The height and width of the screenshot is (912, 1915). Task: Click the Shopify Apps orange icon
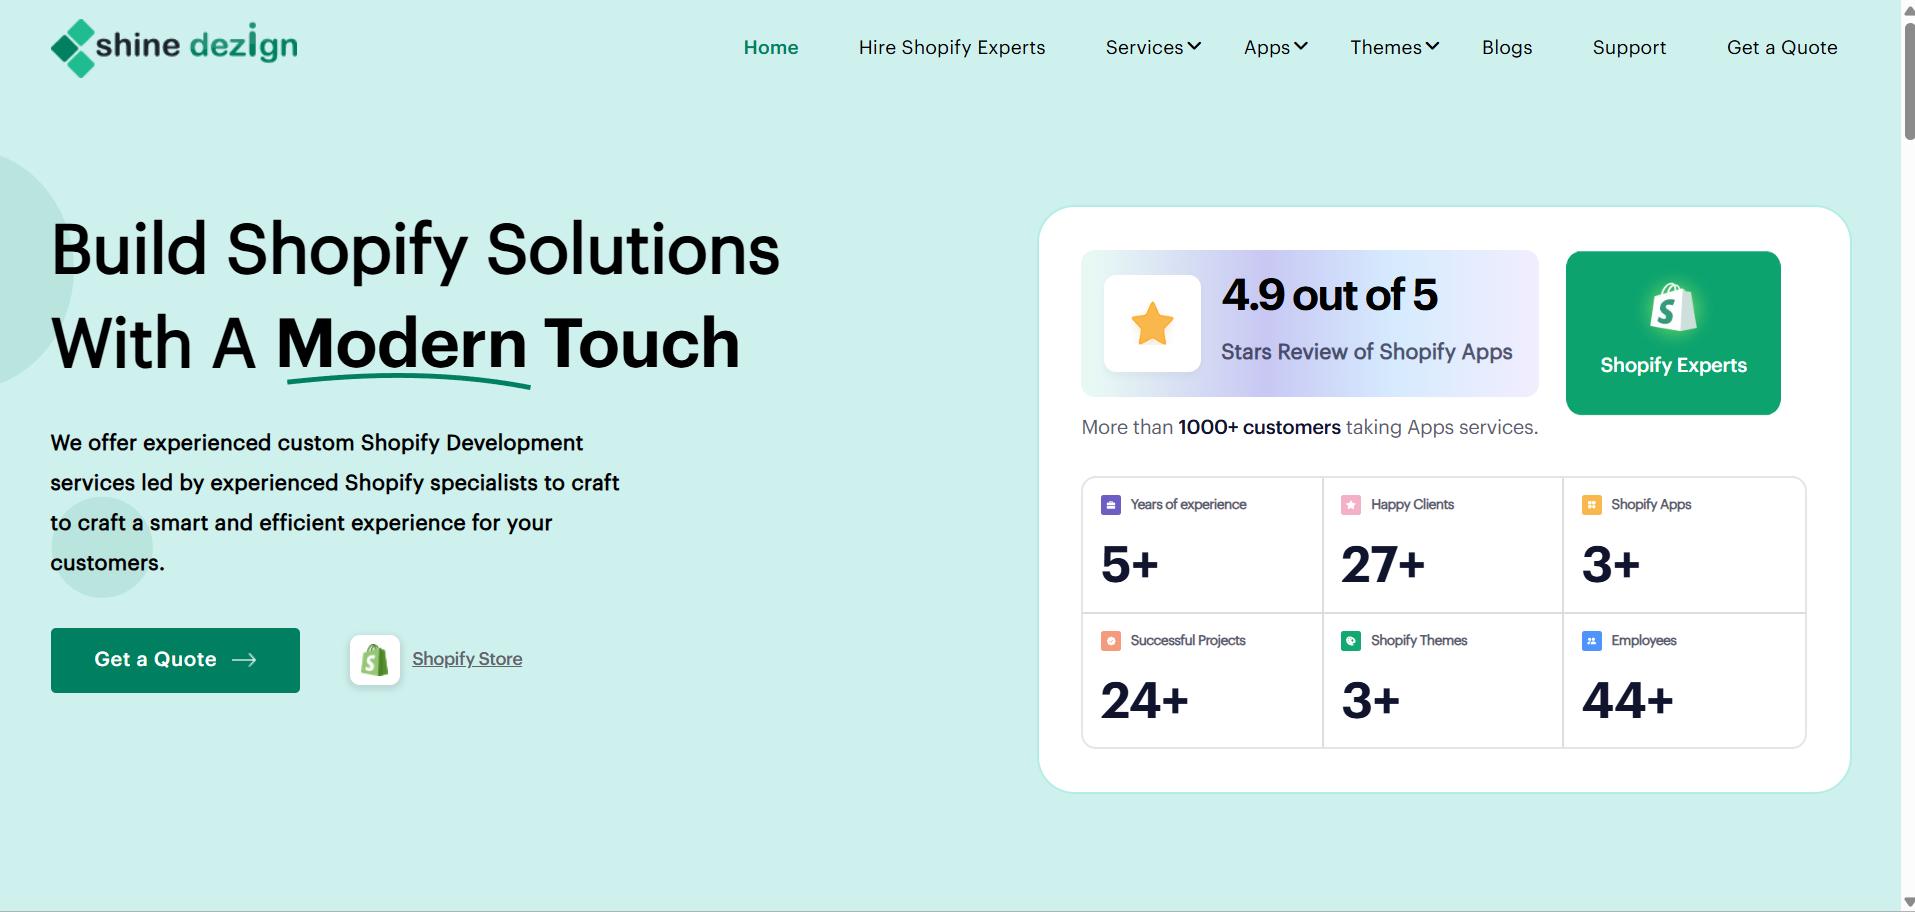click(x=1591, y=505)
